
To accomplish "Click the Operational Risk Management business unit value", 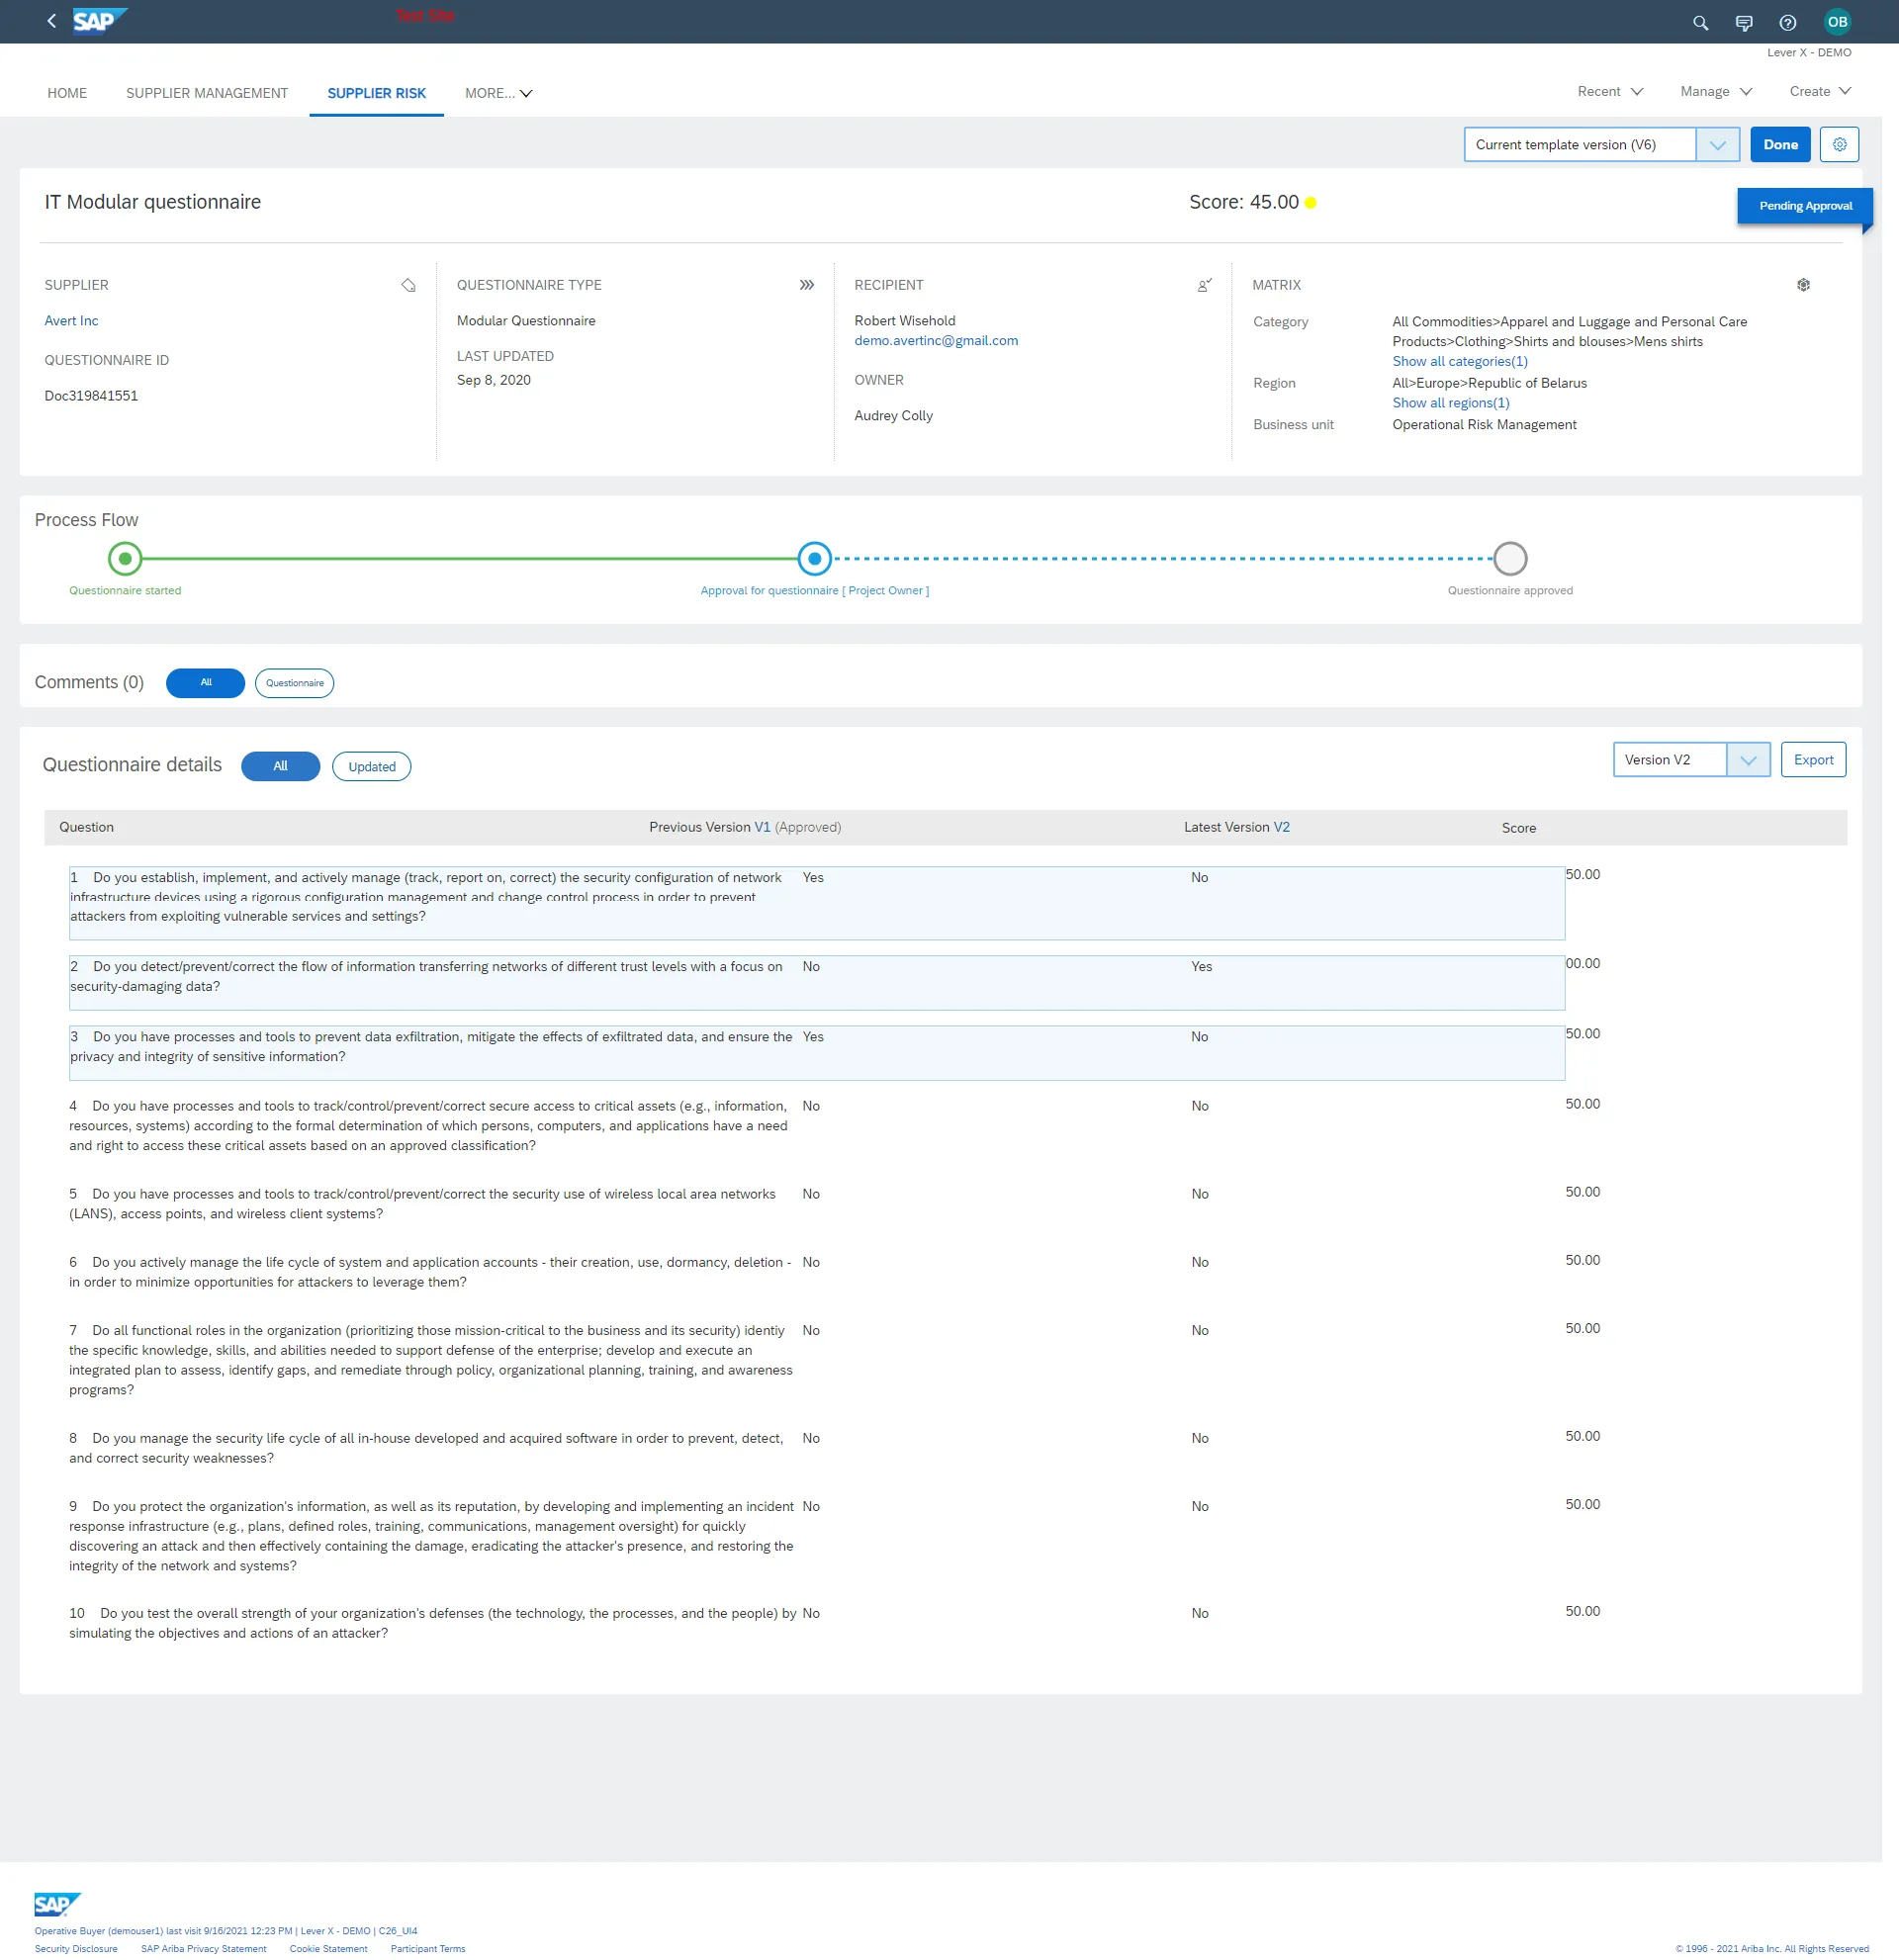I will pos(1484,425).
